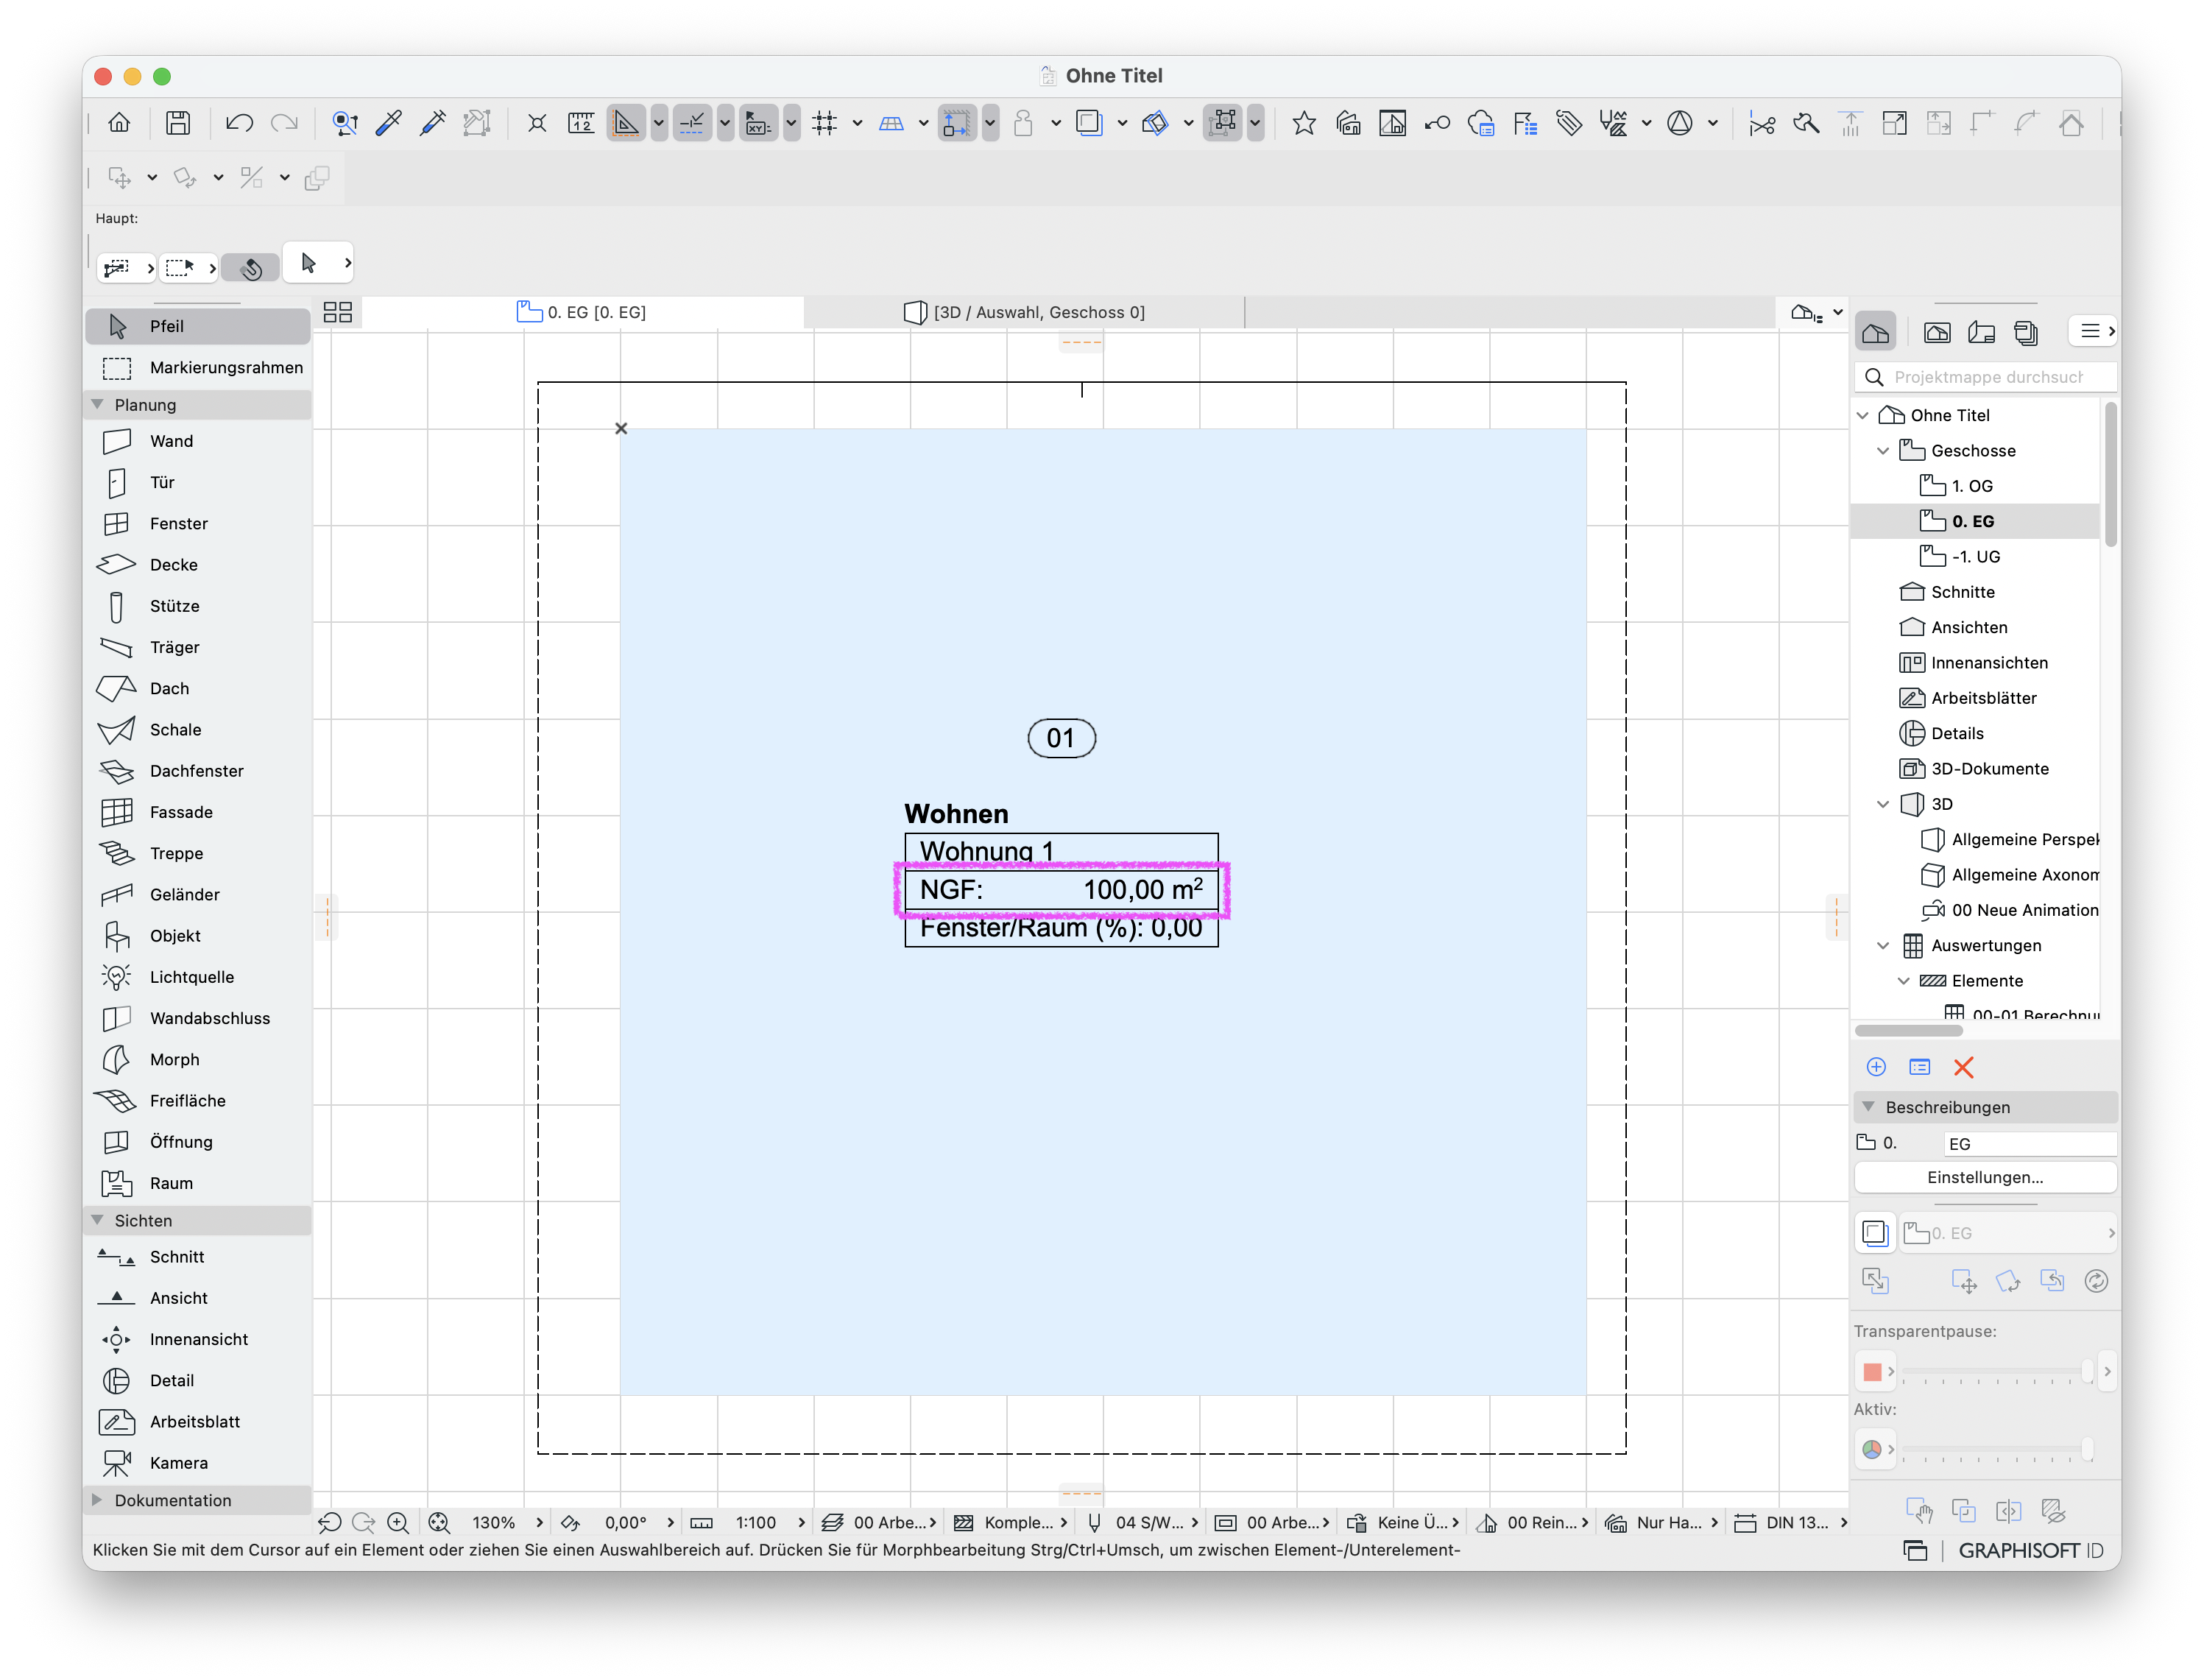Click the Save diskette icon
2204x1680 pixels.
click(x=178, y=123)
